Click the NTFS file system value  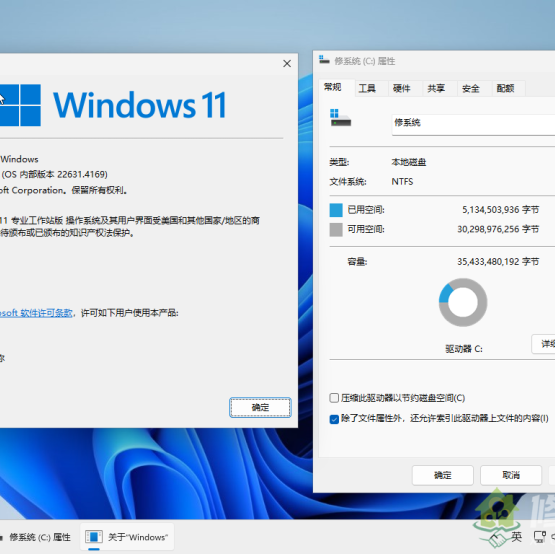(x=402, y=182)
